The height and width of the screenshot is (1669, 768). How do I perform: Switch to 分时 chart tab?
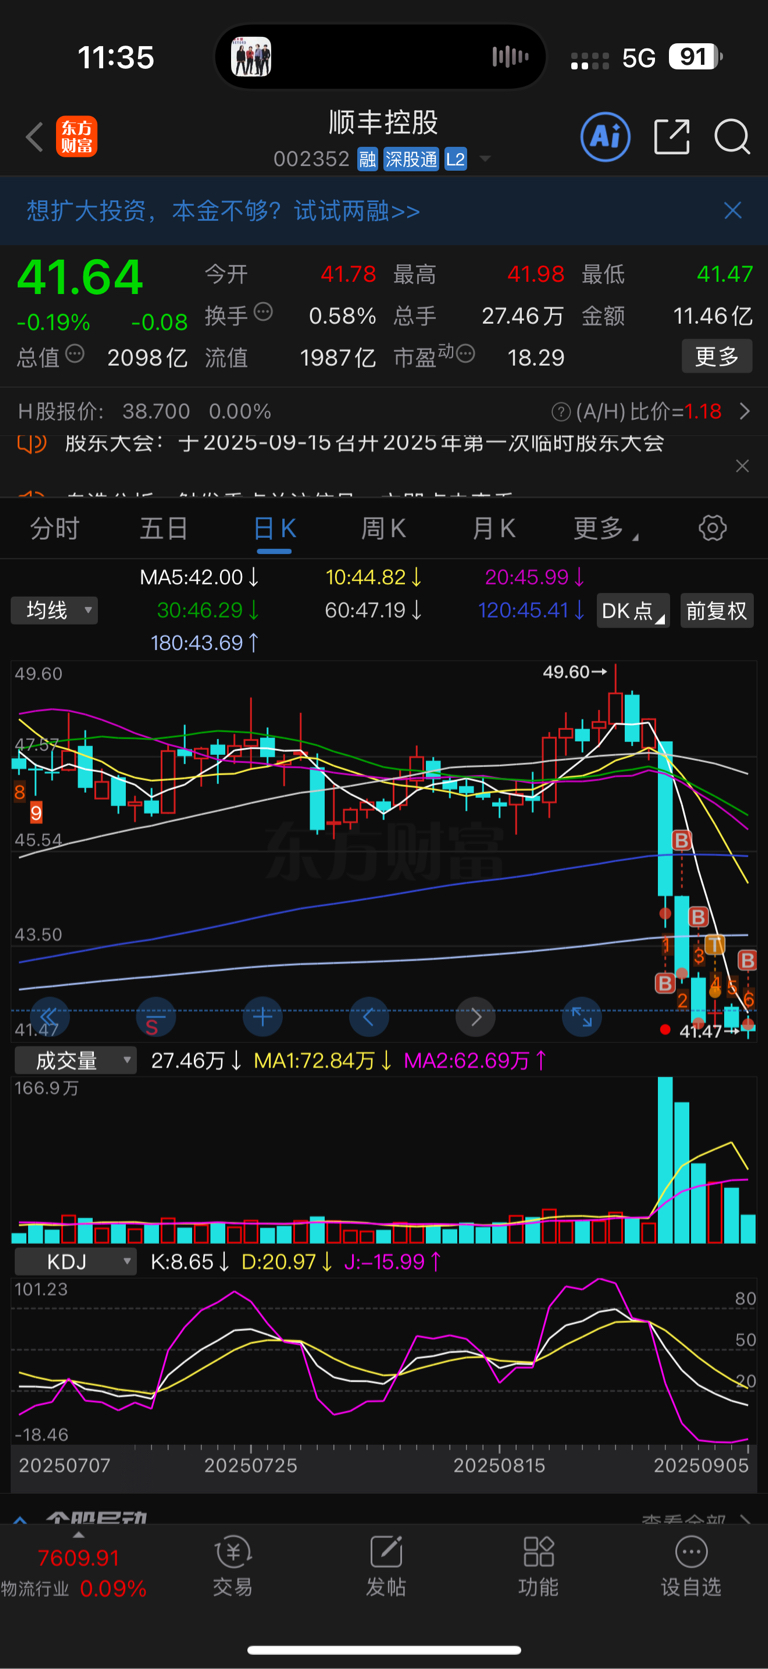click(54, 528)
